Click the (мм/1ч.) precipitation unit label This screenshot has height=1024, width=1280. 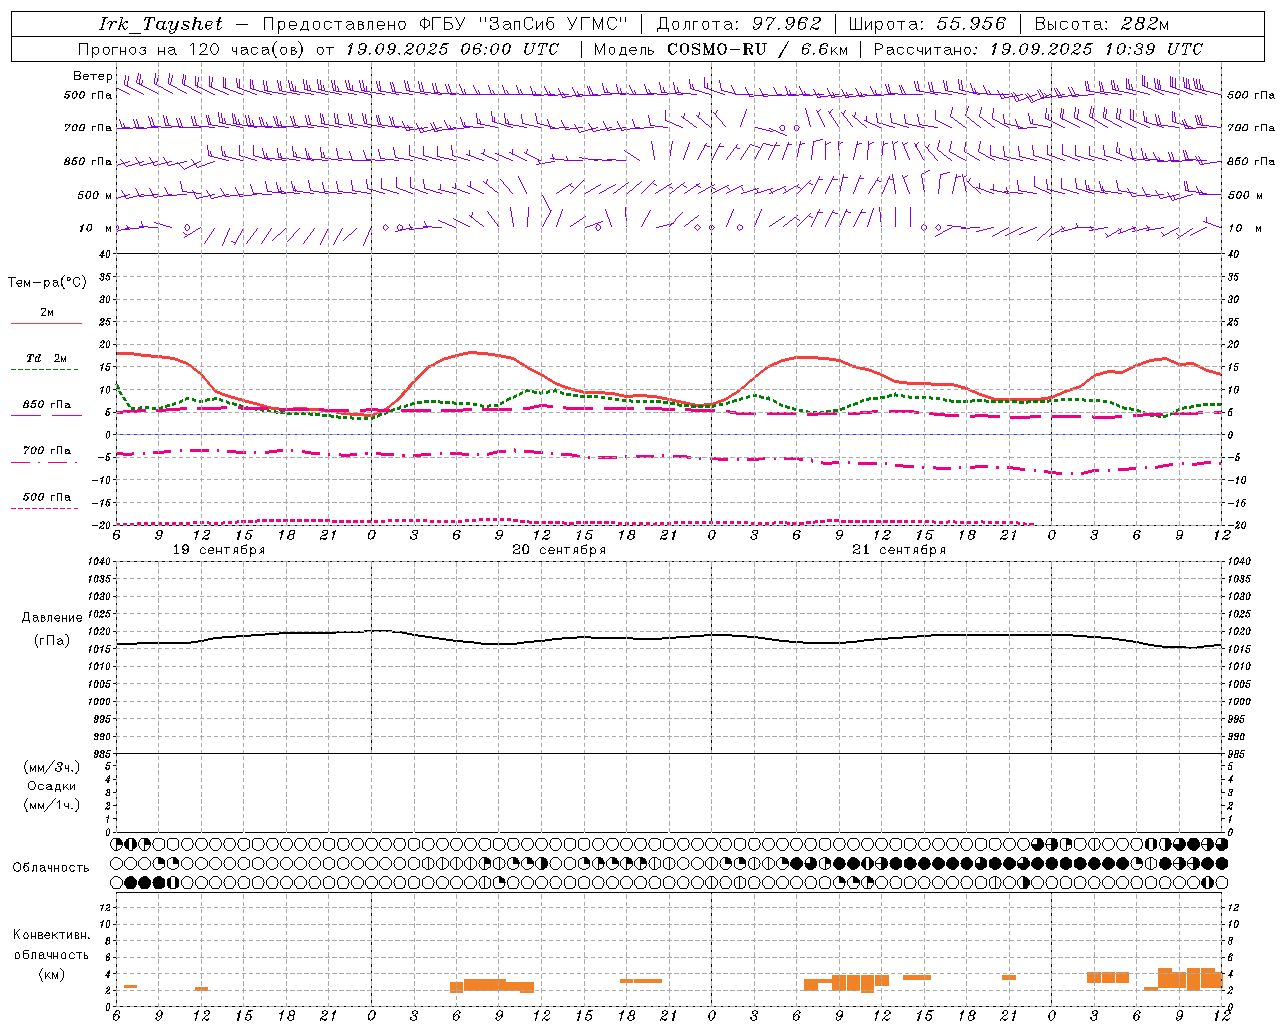tap(52, 805)
